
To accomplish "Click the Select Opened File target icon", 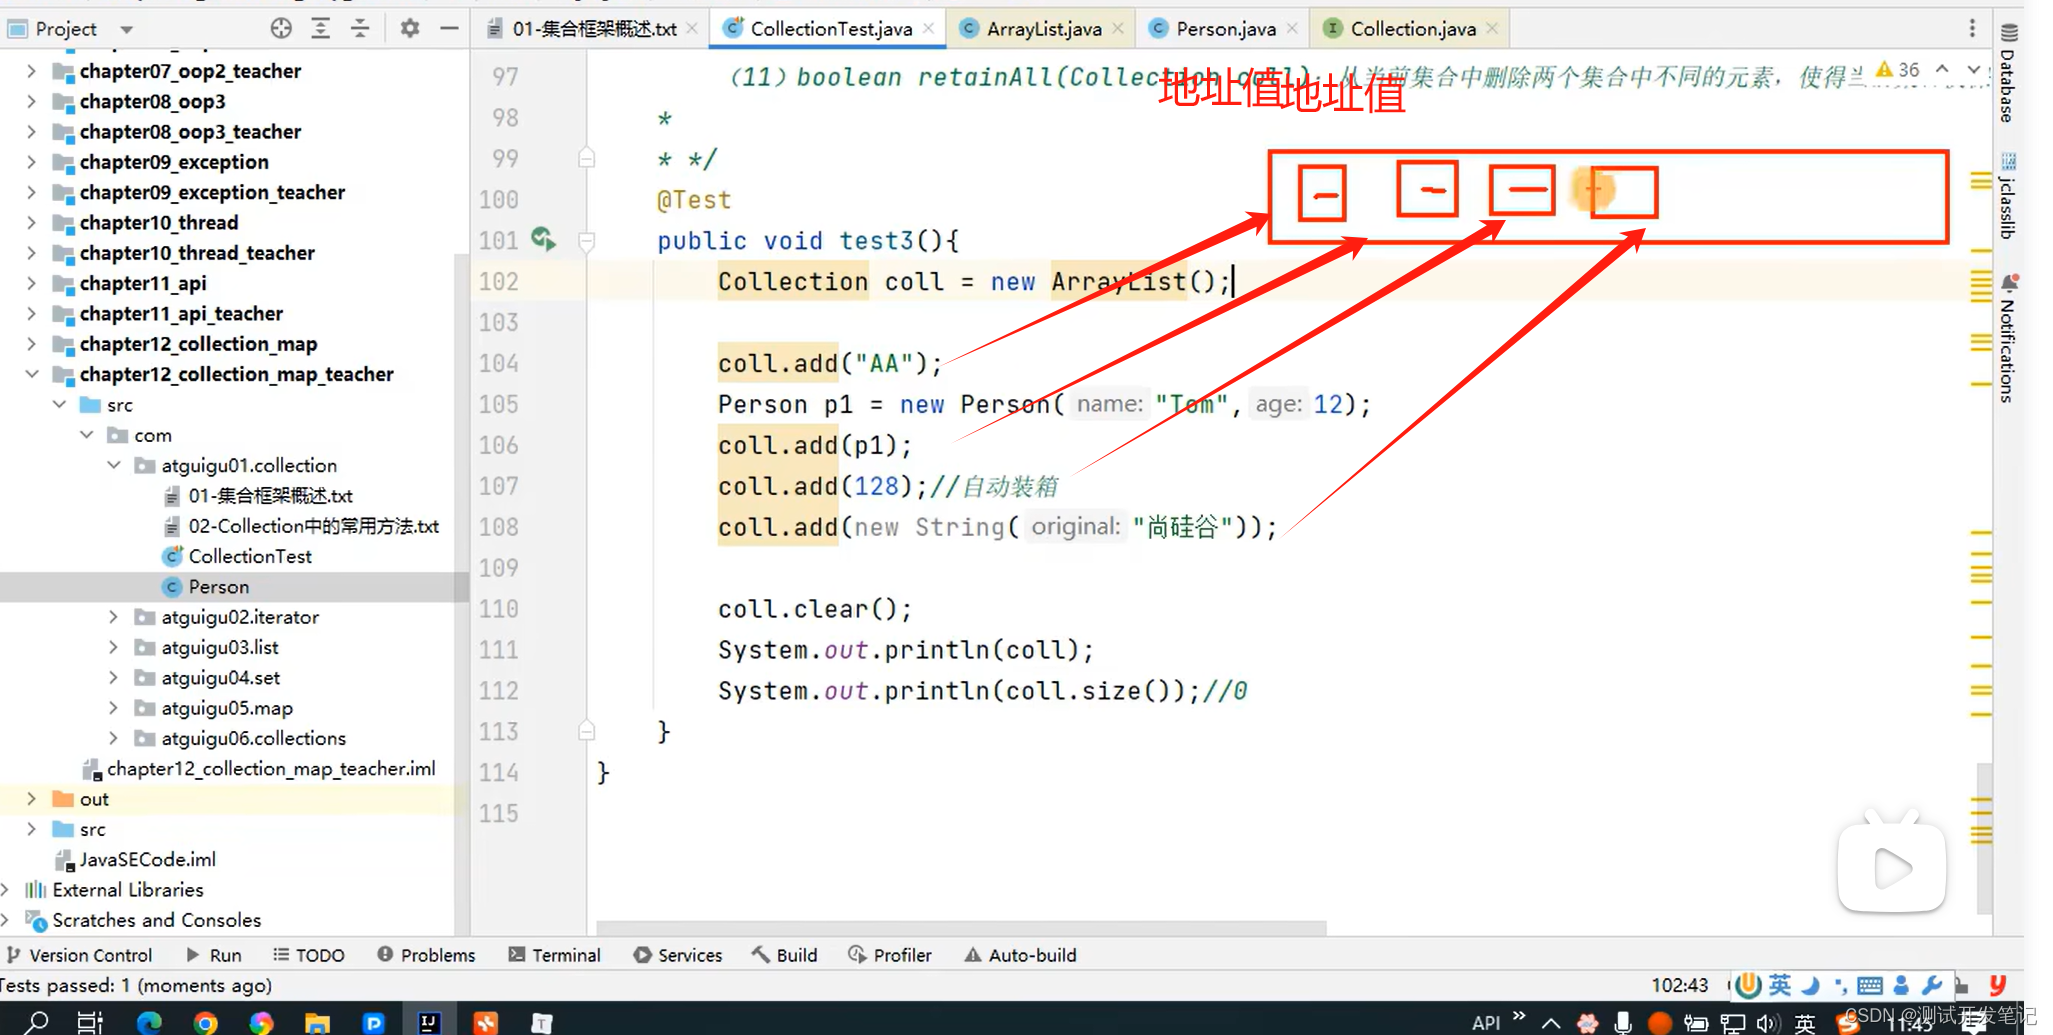I will coord(281,29).
